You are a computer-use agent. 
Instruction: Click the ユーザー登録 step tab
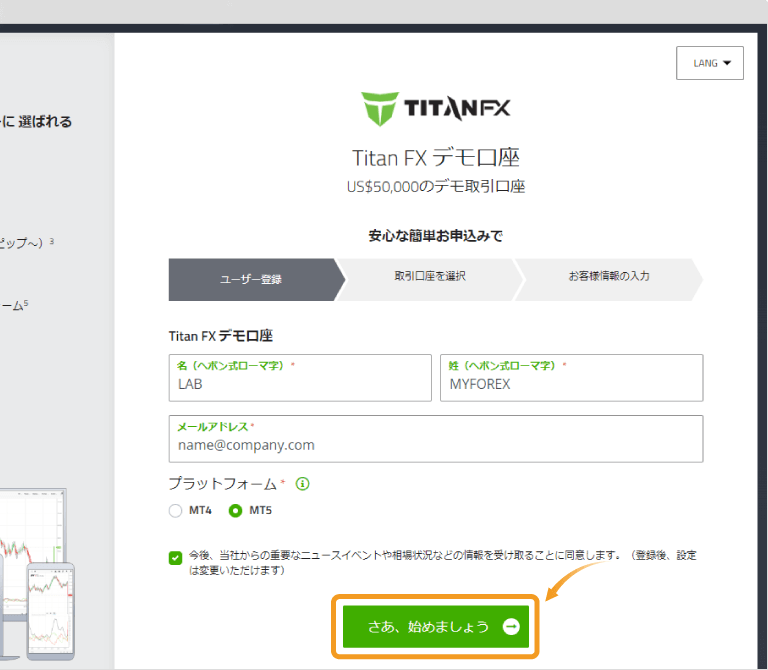pyautogui.click(x=256, y=280)
